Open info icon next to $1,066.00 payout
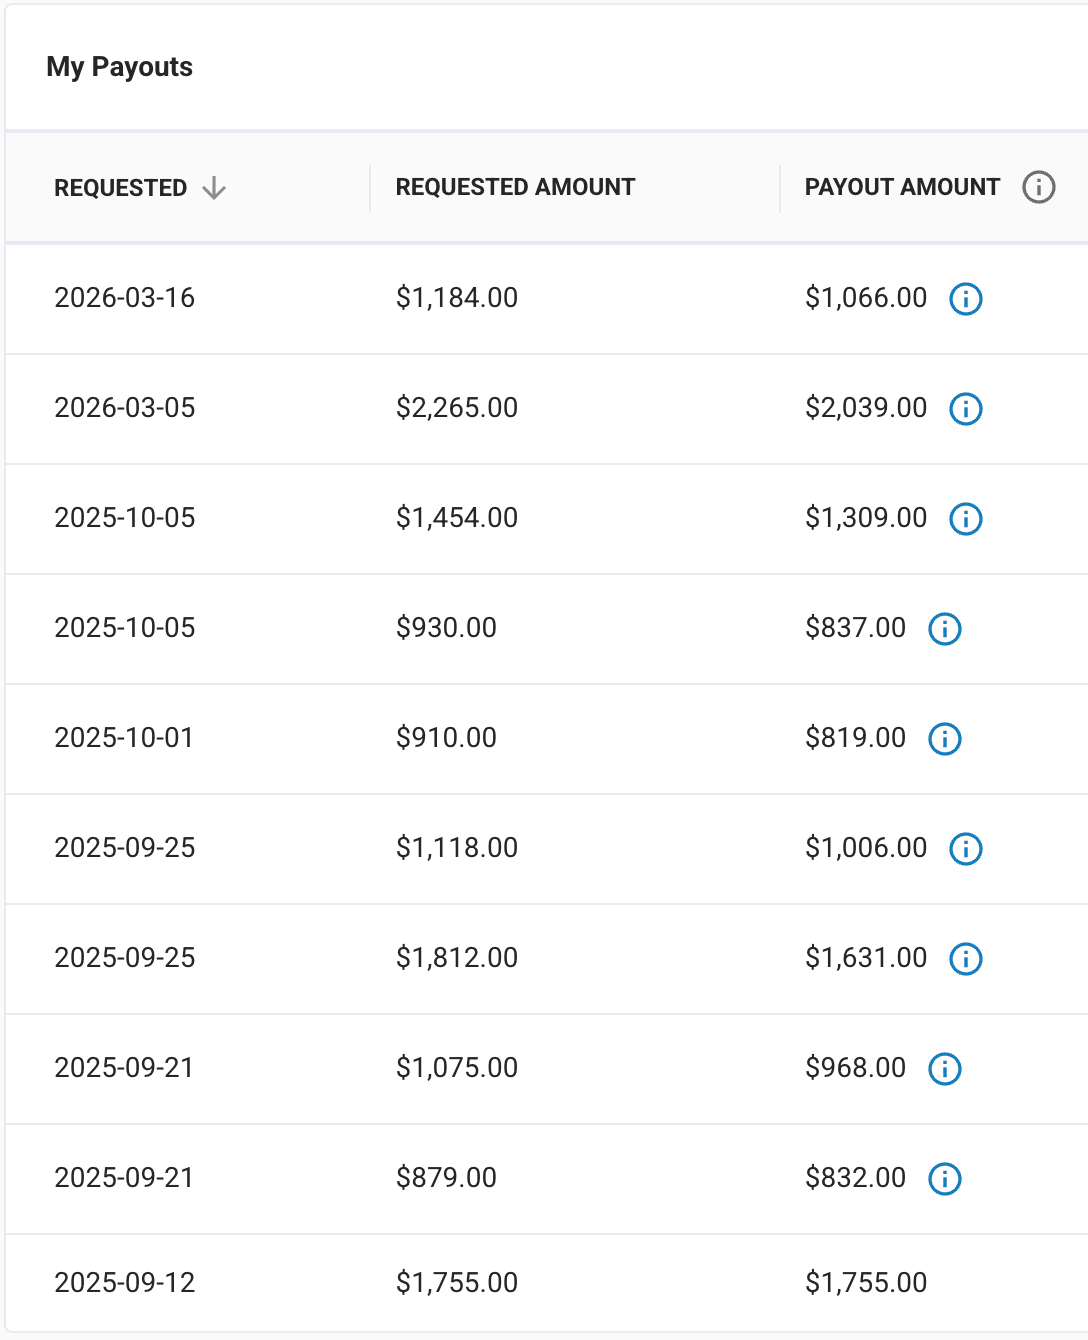 pos(965,298)
